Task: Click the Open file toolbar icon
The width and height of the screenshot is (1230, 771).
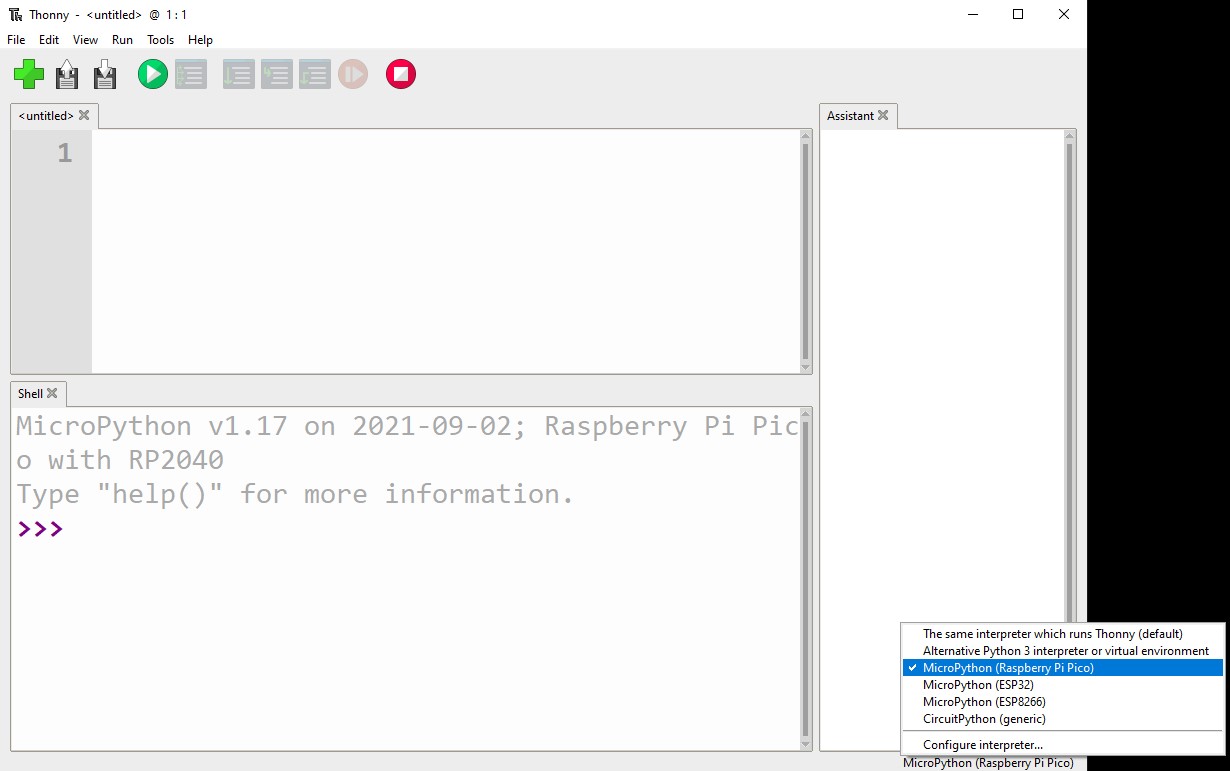Action: tap(67, 74)
